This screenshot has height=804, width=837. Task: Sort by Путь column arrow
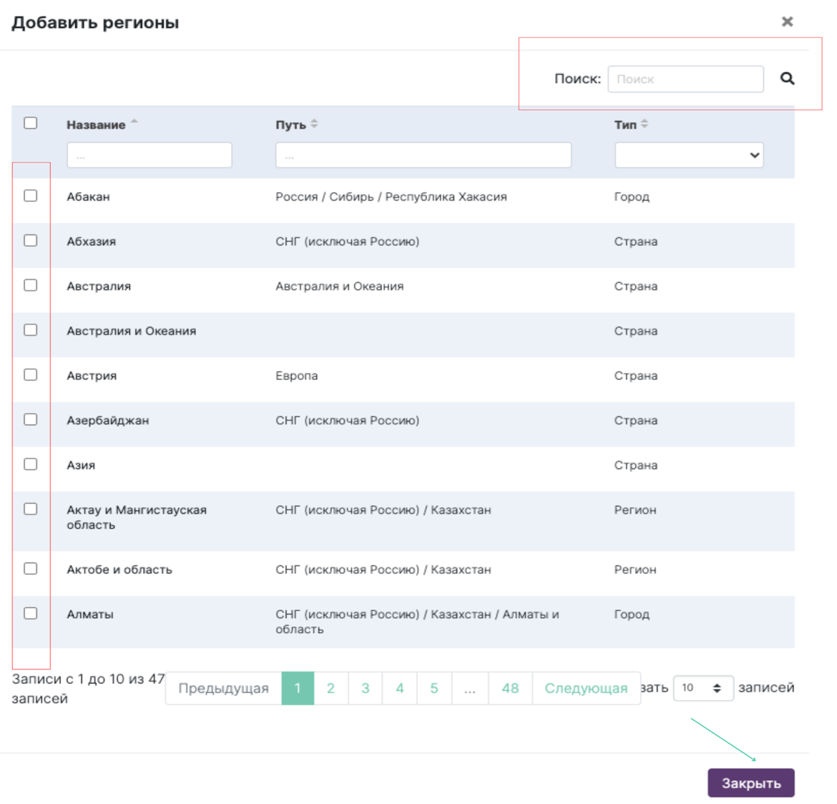click(x=314, y=124)
